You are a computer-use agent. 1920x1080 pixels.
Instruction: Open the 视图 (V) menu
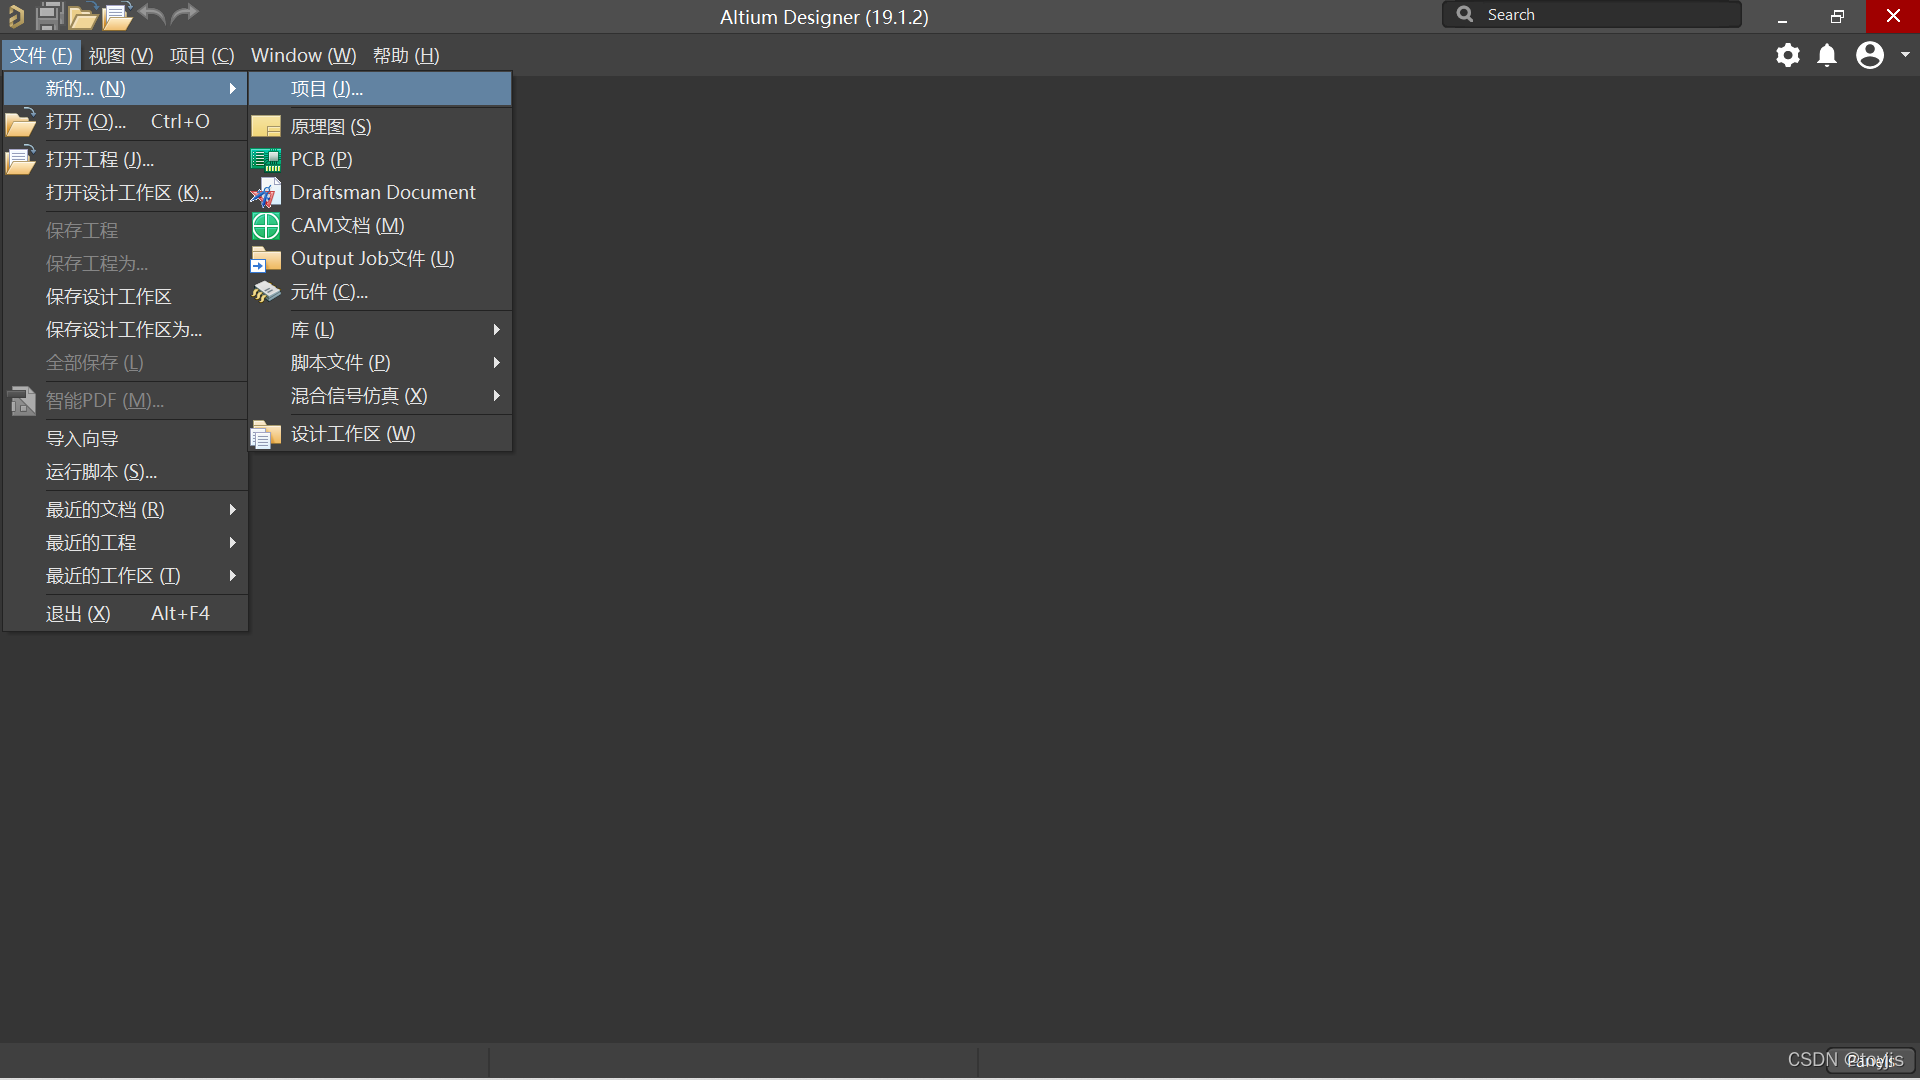(x=121, y=56)
